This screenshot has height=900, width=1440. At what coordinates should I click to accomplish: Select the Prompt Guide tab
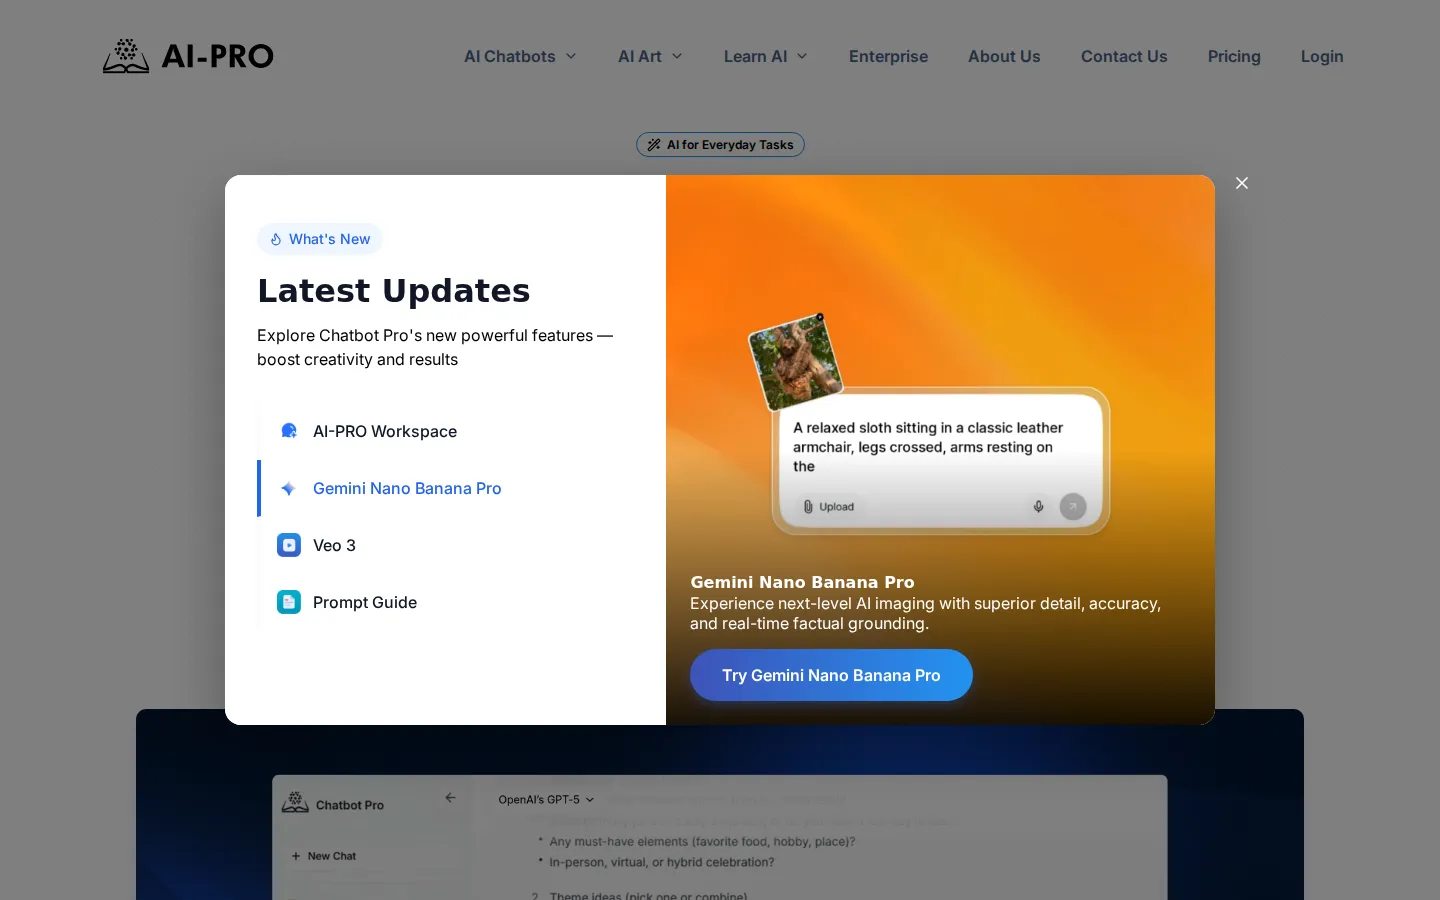446,602
